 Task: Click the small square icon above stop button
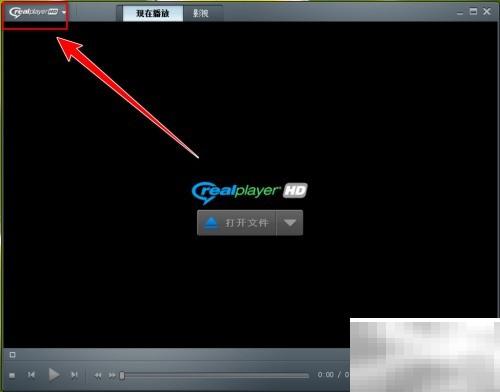pos(12,355)
